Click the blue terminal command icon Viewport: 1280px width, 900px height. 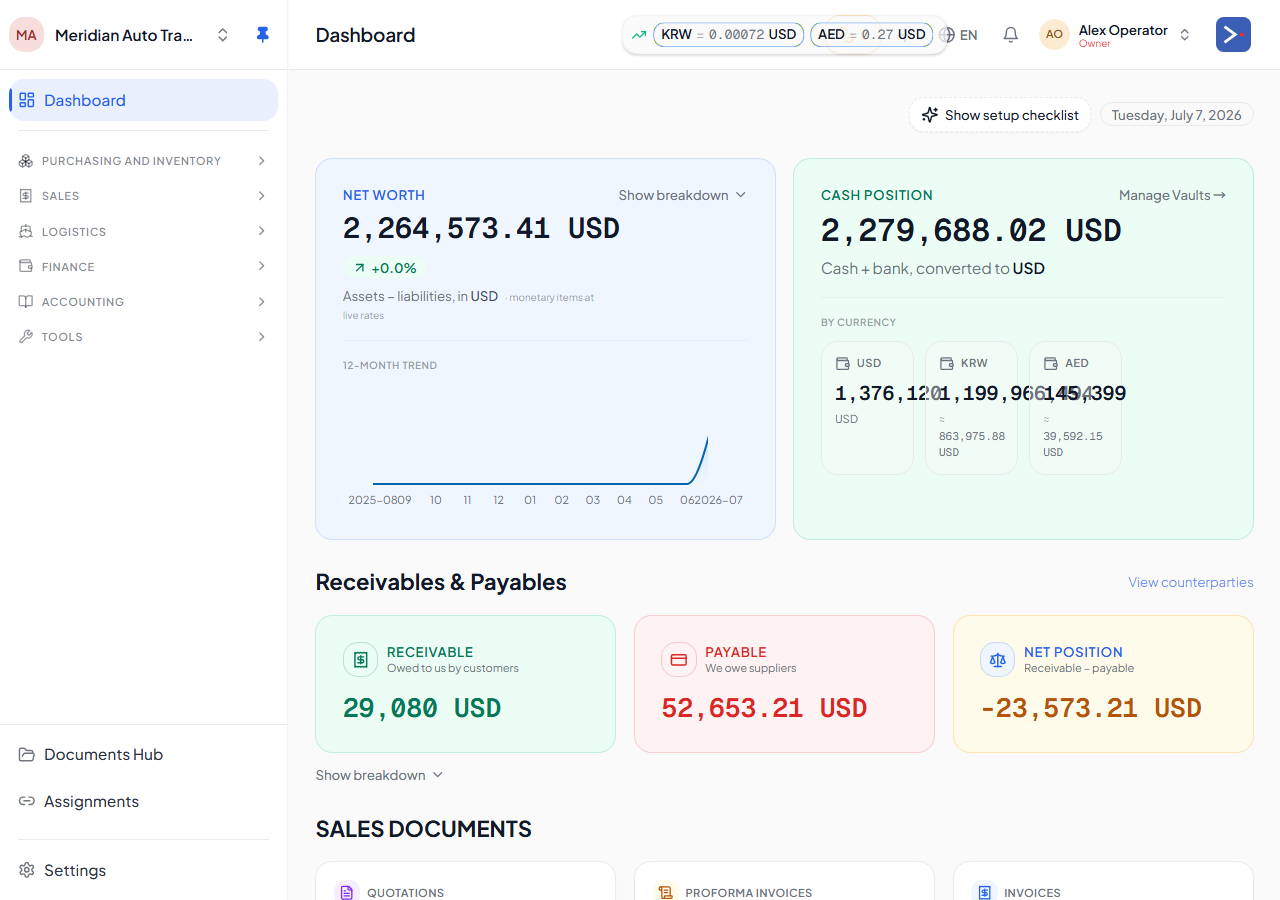[x=1233, y=35]
